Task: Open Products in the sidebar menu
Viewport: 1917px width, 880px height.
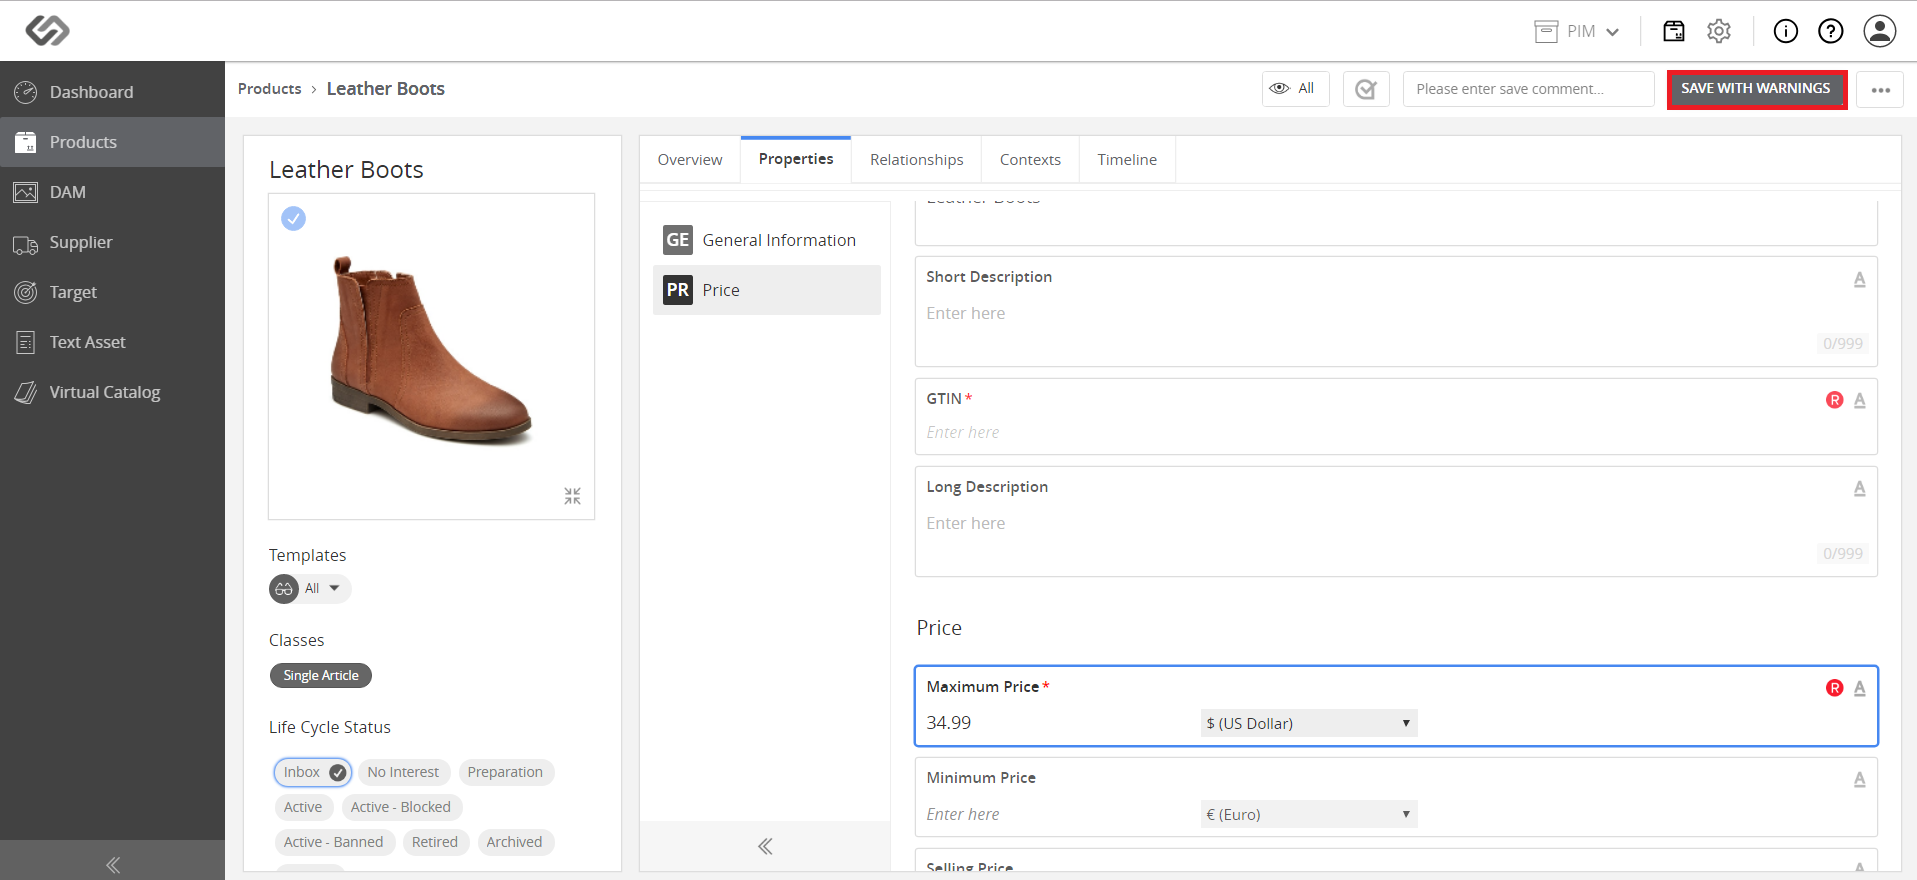Action: (112, 142)
